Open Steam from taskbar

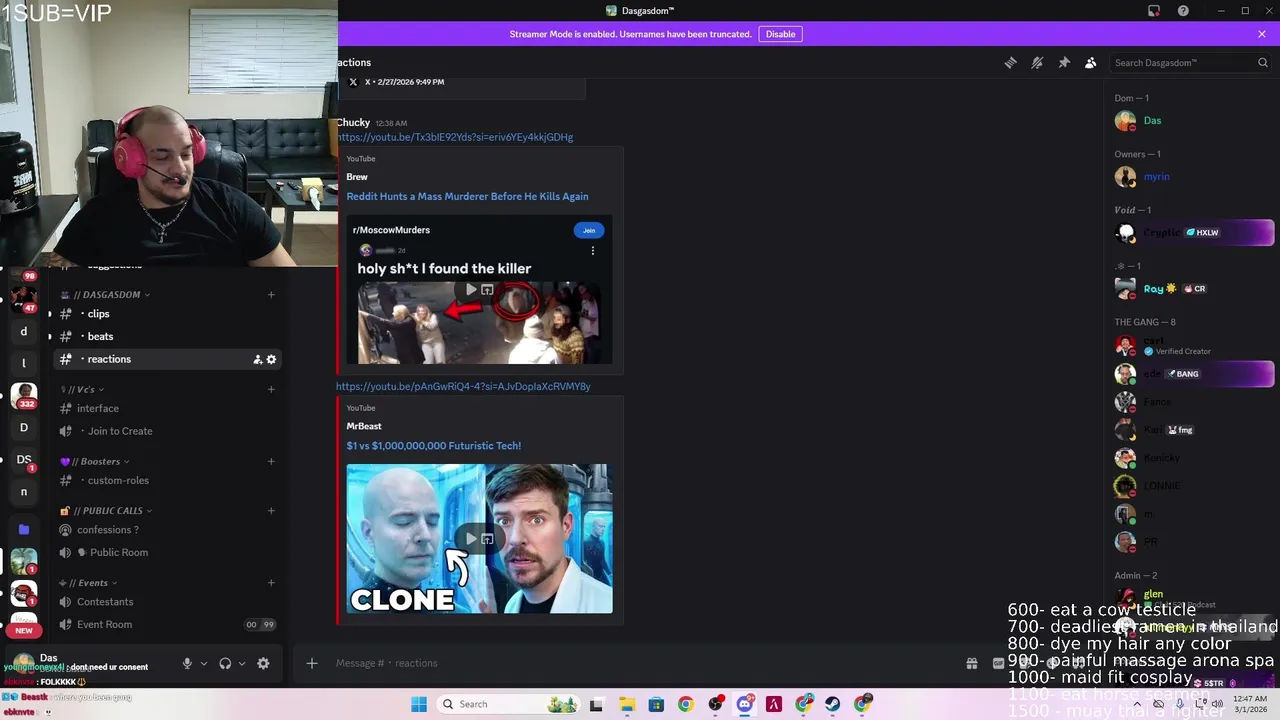click(x=833, y=704)
